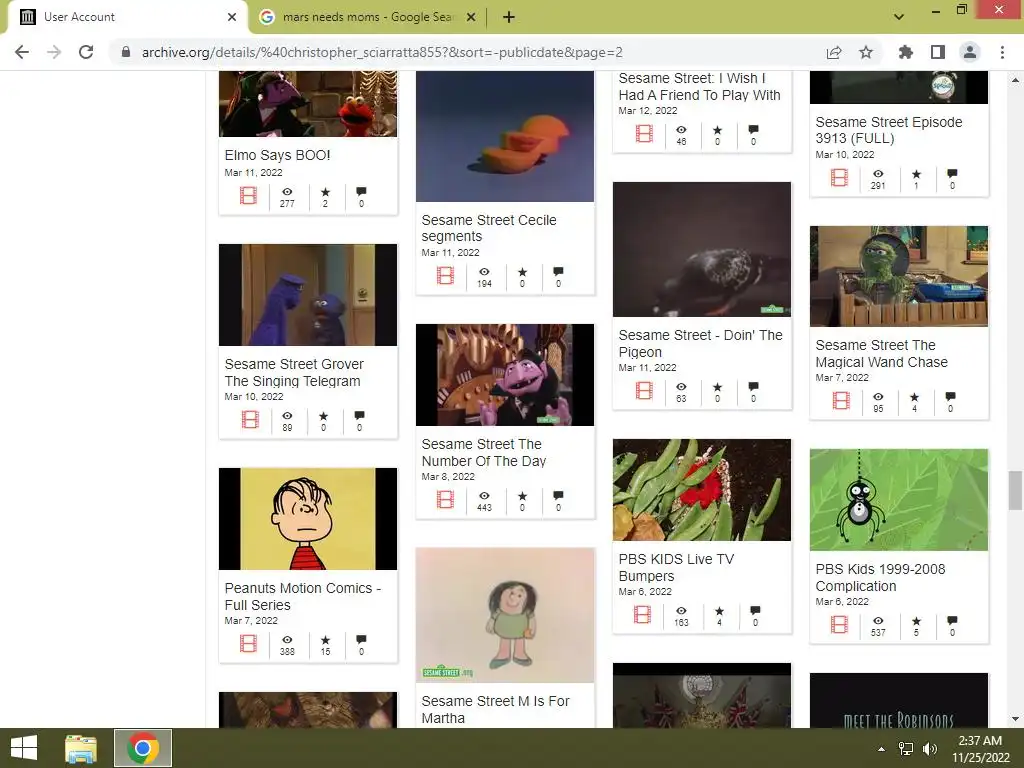Click the Grover Singing Telegram thumbnail
Image resolution: width=1024 pixels, height=768 pixels.
308,295
